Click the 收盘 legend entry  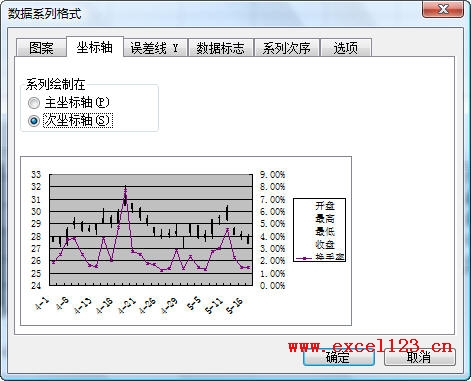point(325,244)
